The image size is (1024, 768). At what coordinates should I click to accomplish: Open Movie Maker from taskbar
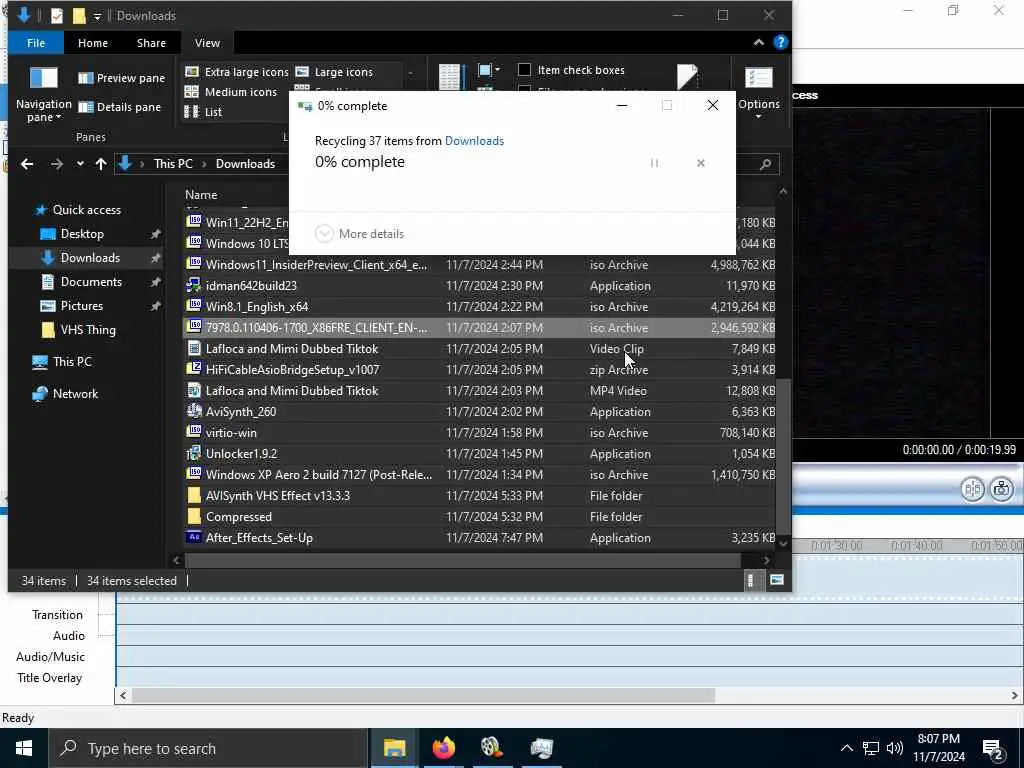(492, 748)
